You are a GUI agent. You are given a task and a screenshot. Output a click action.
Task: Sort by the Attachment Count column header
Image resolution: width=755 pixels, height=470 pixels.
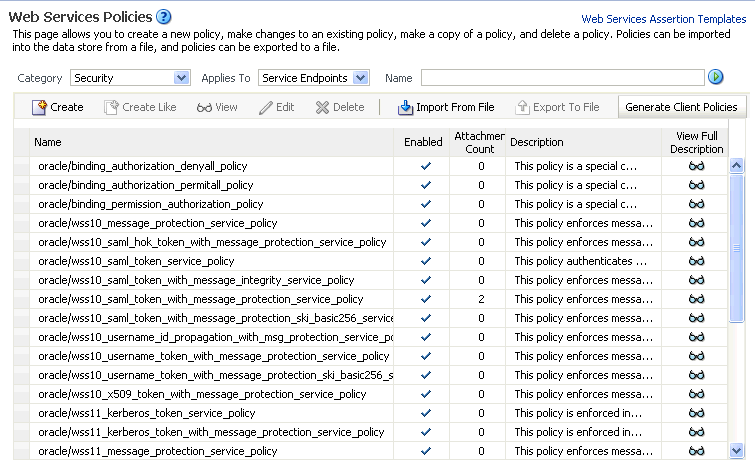(479, 143)
